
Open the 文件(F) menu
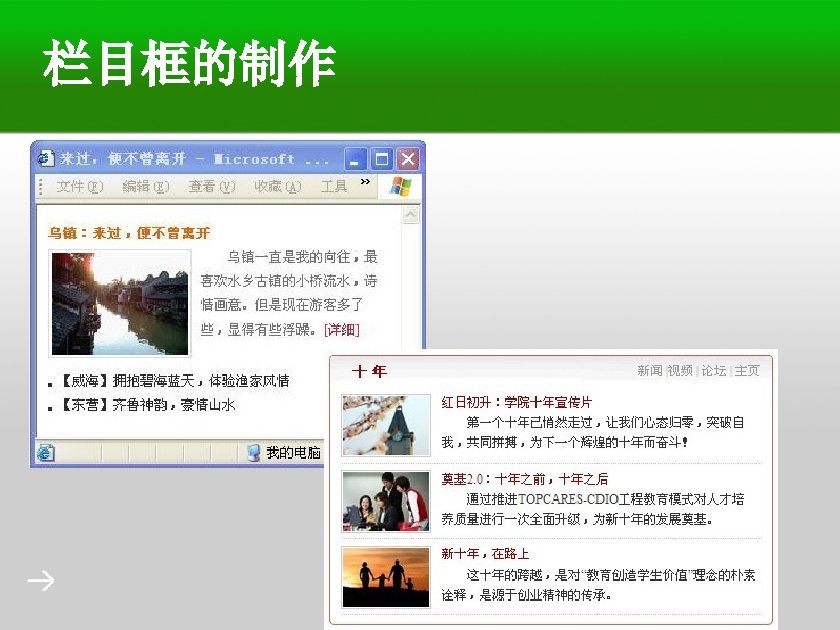[80, 186]
